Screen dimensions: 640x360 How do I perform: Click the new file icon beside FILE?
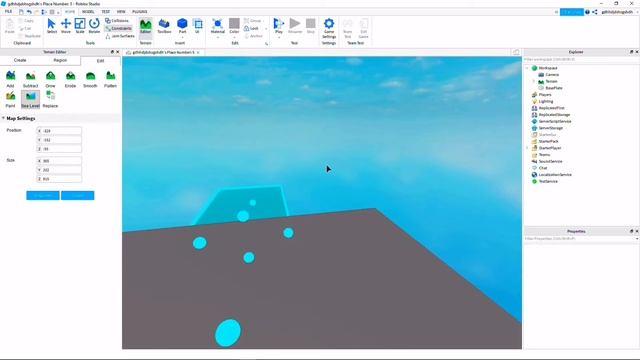tap(21, 12)
